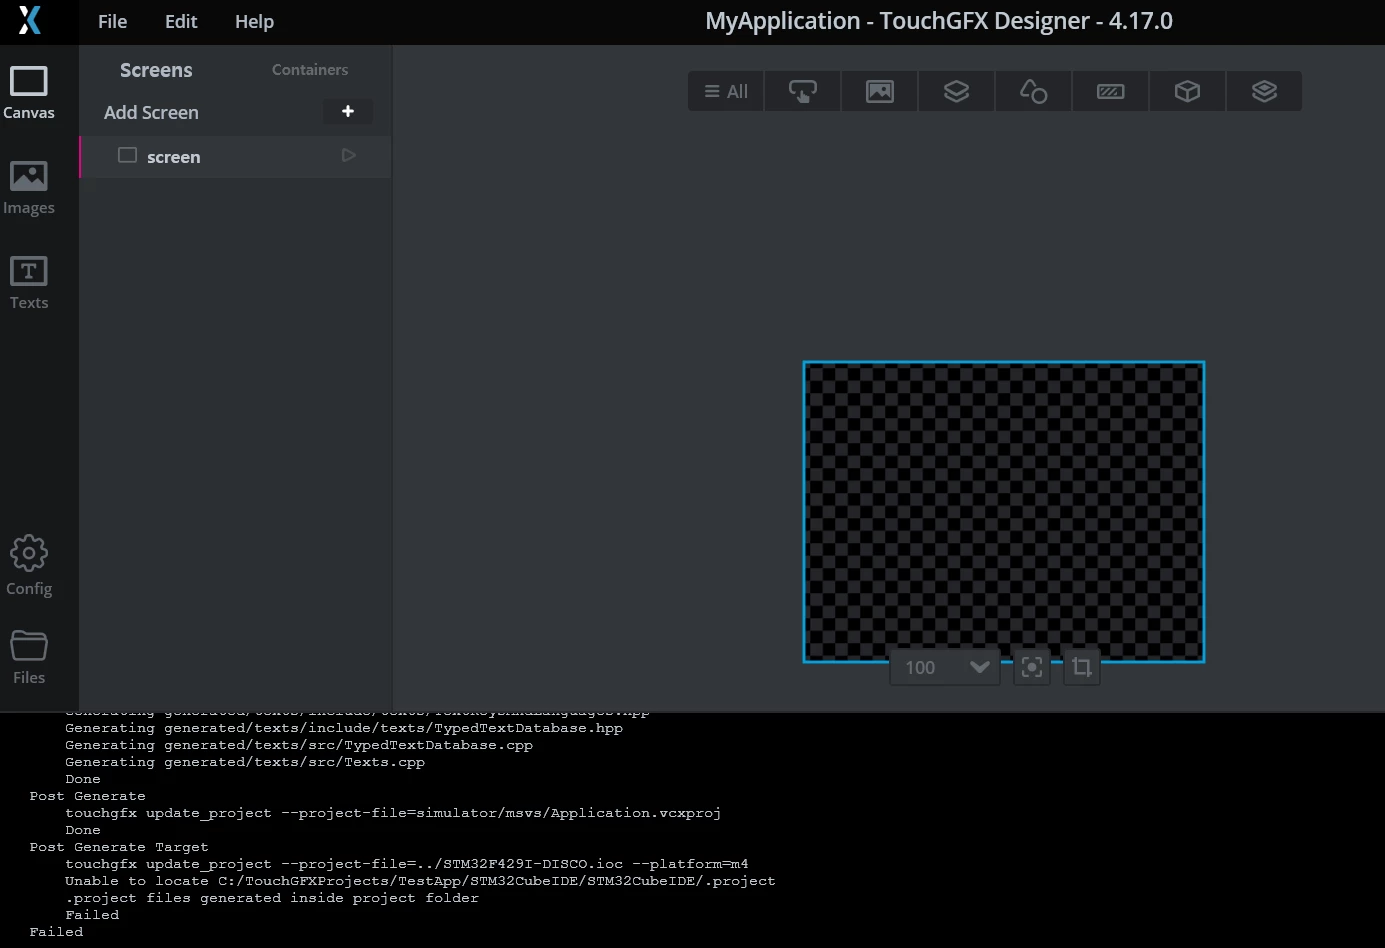Select the screen item in list

click(236, 156)
